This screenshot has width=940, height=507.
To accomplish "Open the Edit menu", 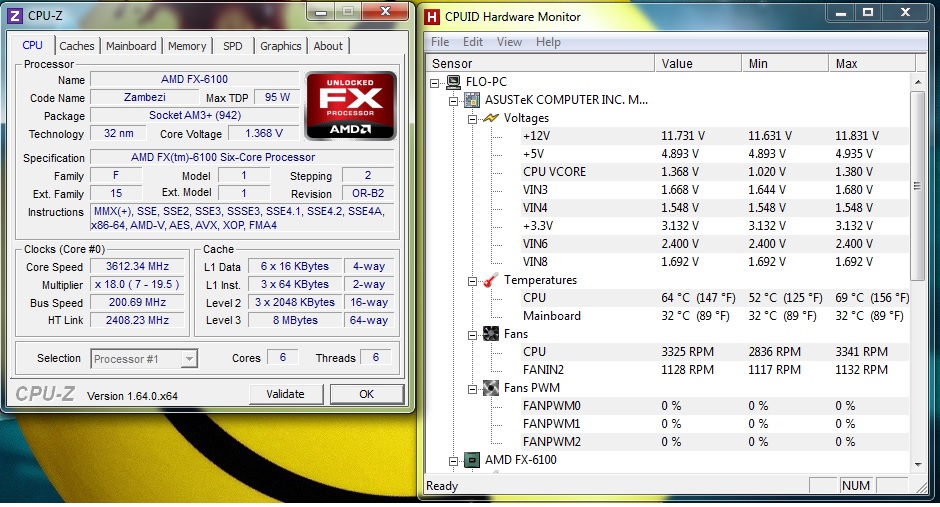I will (x=472, y=42).
